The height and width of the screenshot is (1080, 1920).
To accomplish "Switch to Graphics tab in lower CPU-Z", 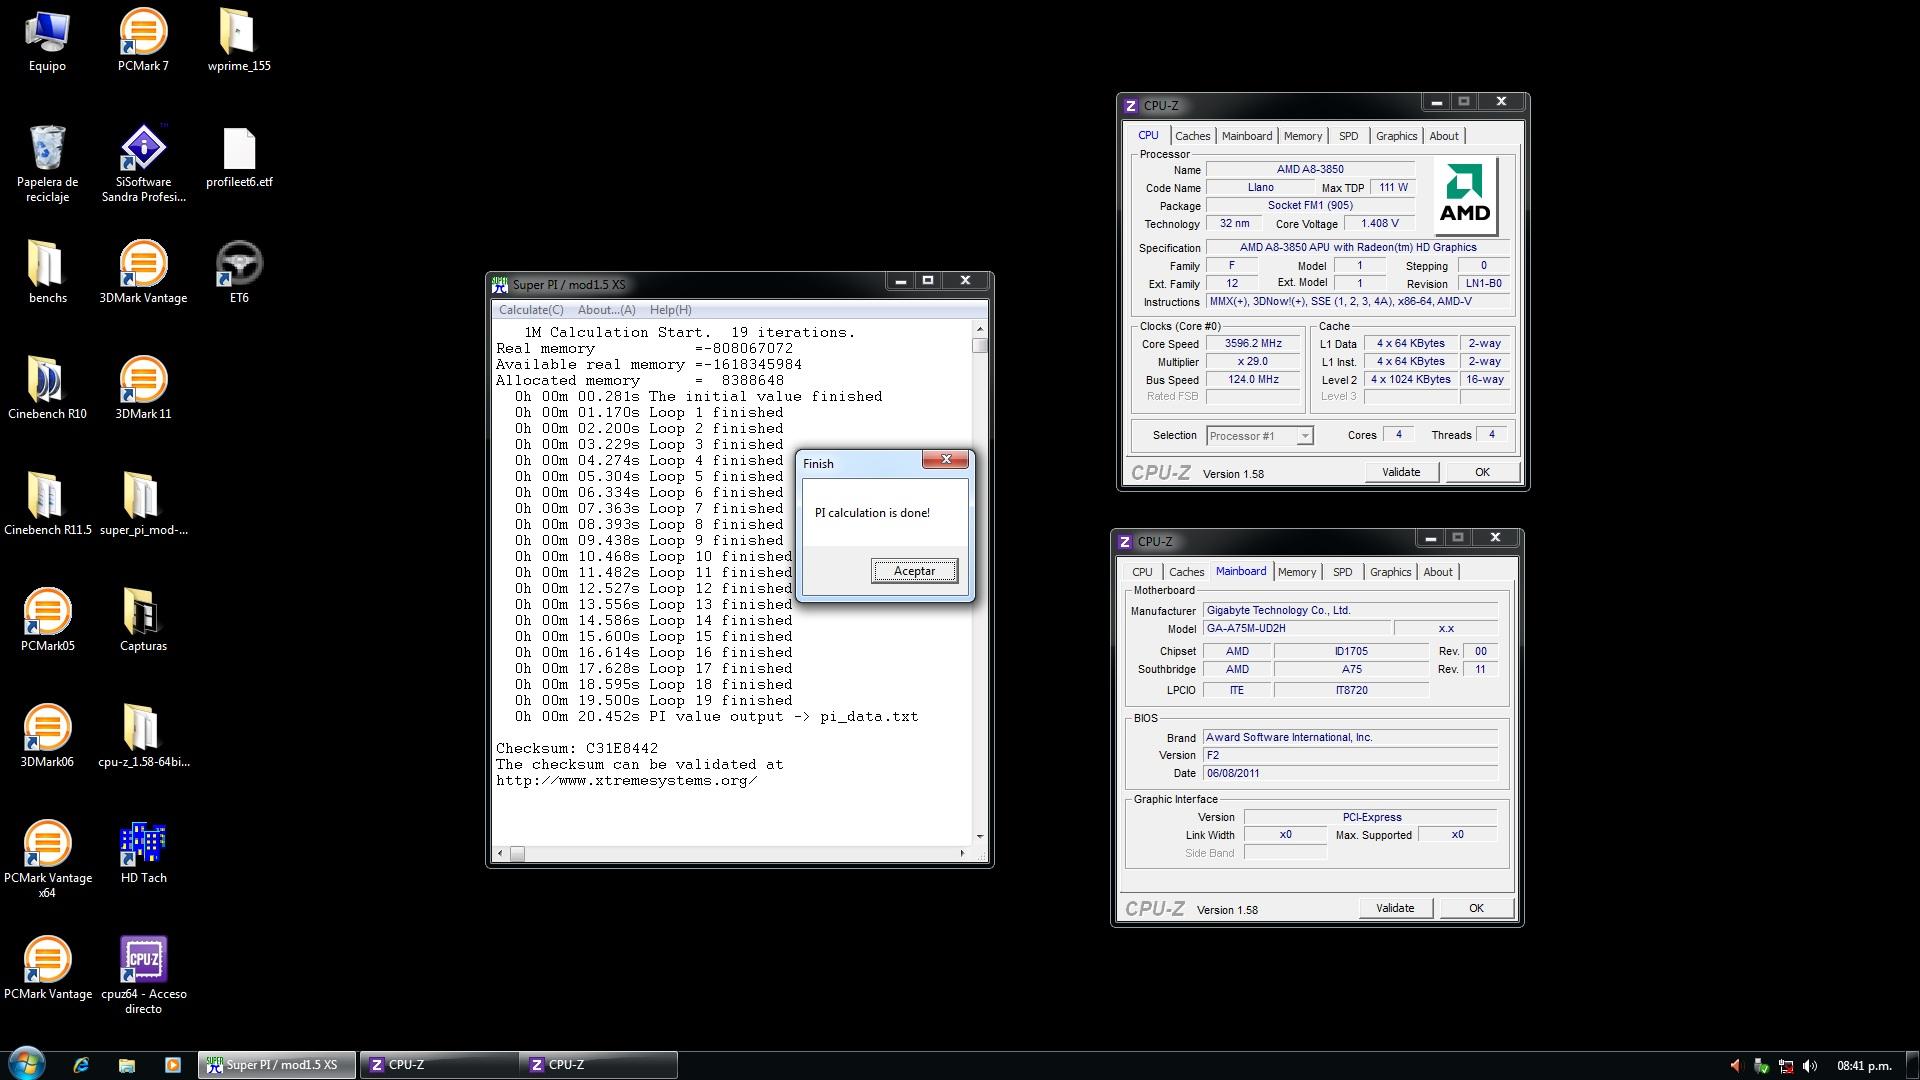I will [x=1390, y=572].
